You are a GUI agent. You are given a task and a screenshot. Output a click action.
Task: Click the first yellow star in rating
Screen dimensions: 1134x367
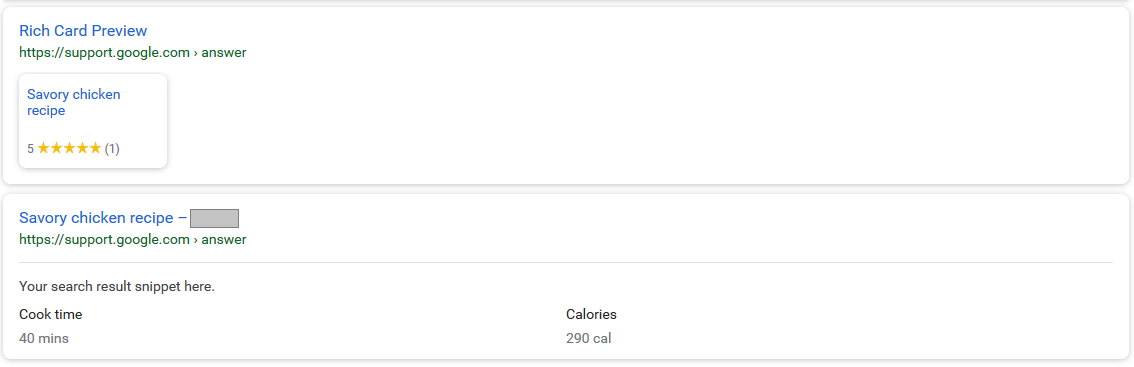point(43,148)
